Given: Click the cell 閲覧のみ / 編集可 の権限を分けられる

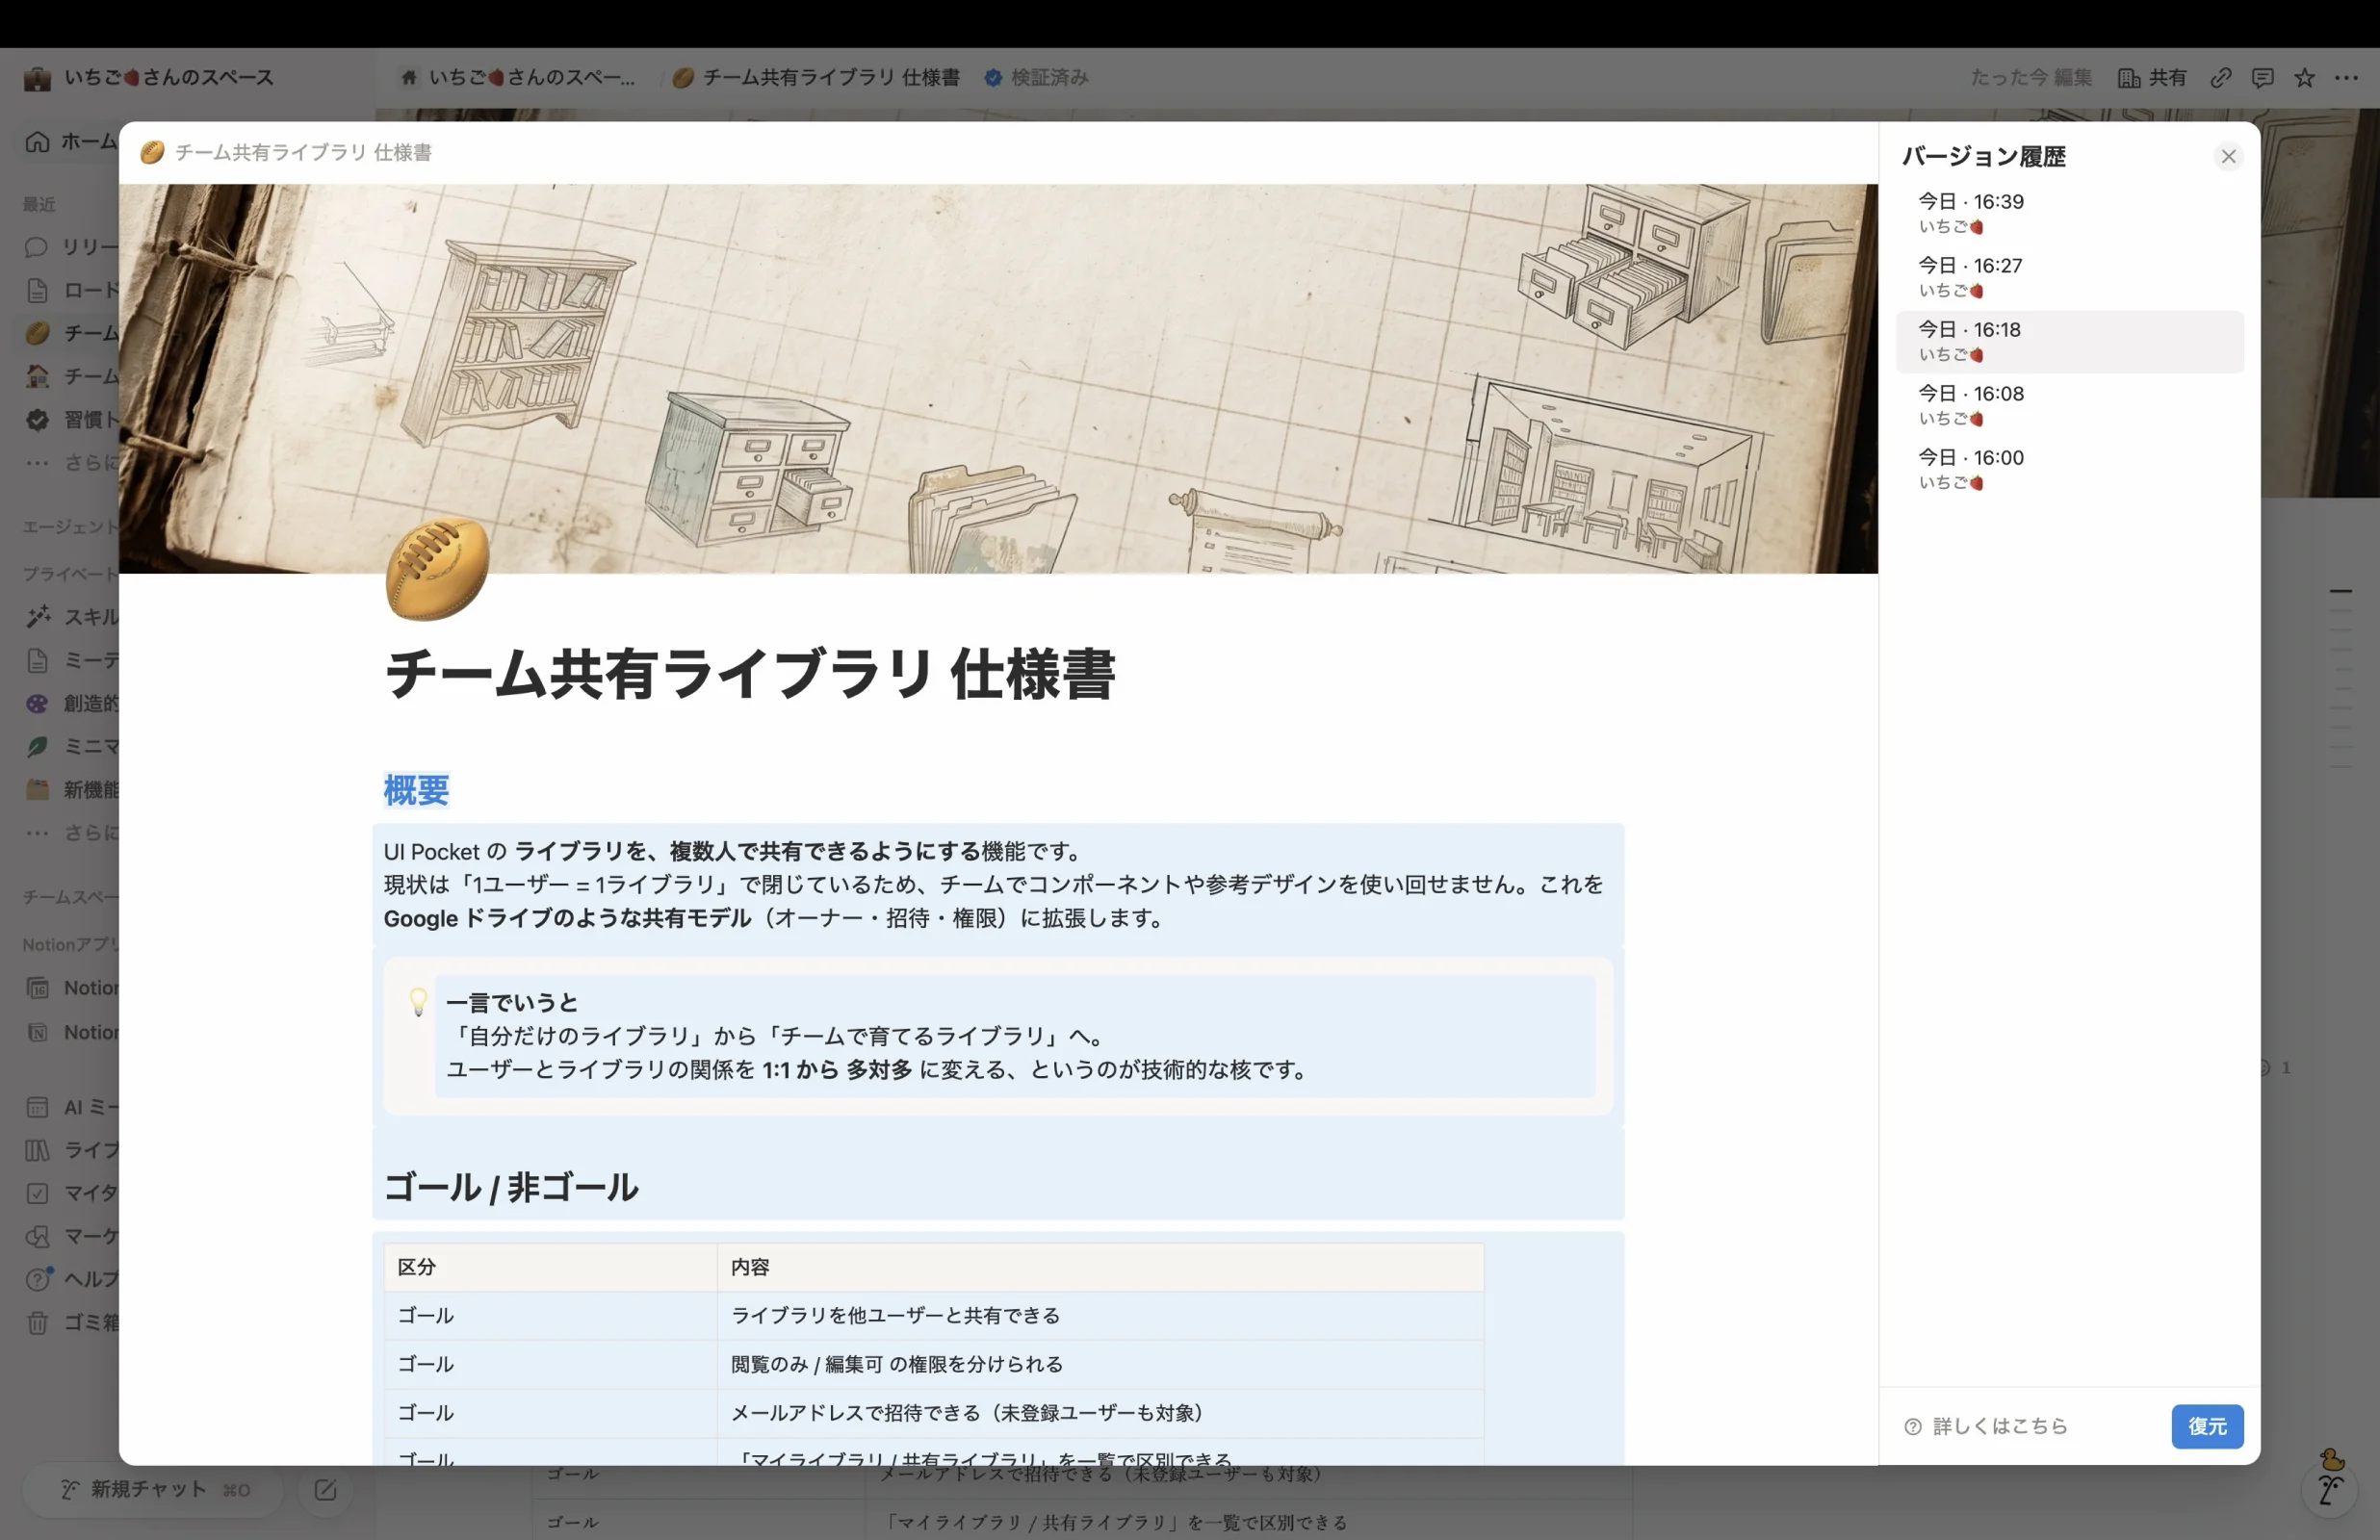Looking at the screenshot, I should [x=1100, y=1365].
